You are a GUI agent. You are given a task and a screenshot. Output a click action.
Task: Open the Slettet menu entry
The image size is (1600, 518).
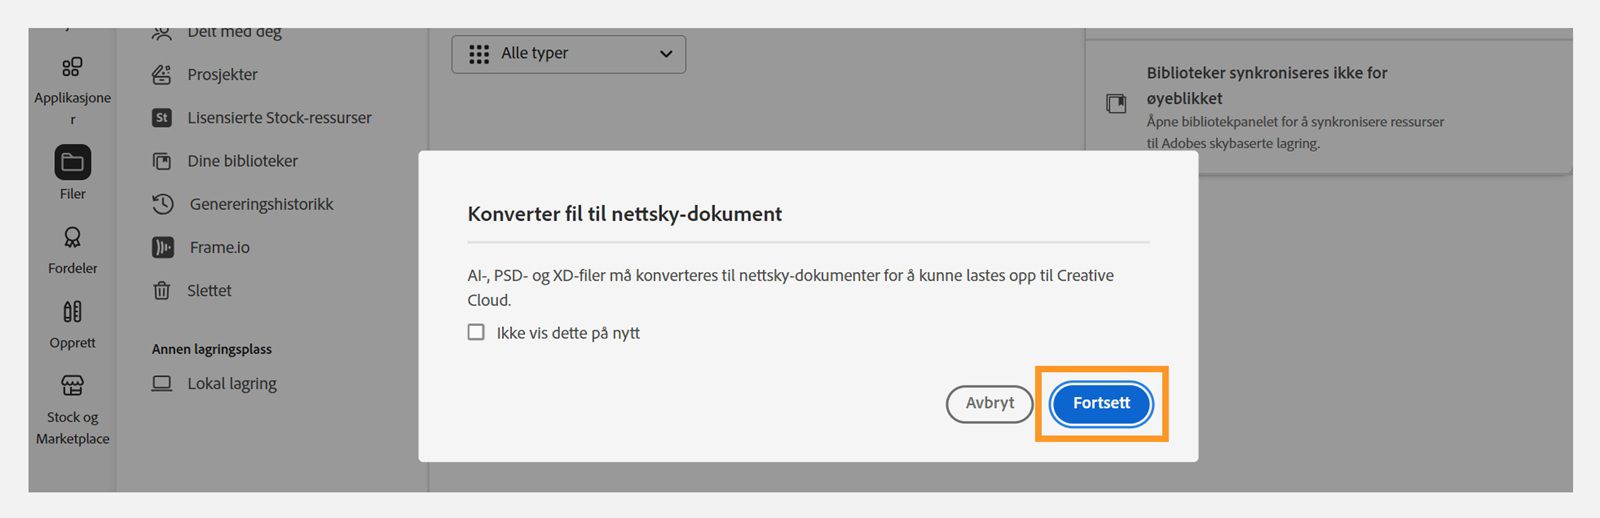[209, 291]
